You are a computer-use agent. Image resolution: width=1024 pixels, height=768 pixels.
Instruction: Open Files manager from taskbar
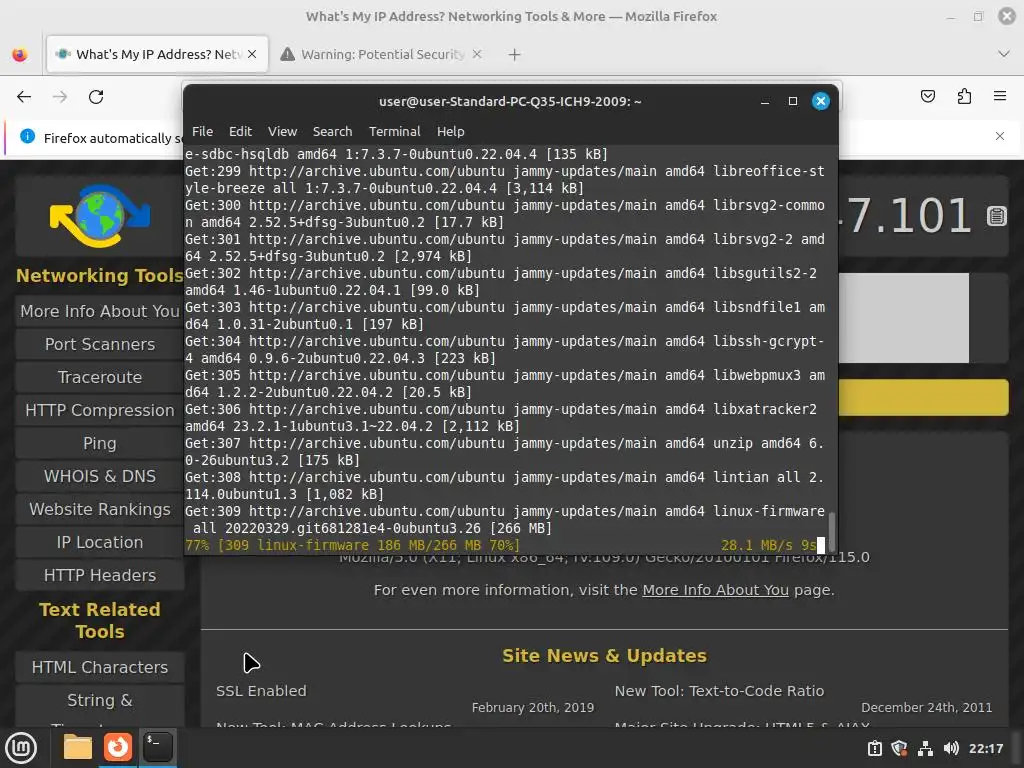[78, 747]
